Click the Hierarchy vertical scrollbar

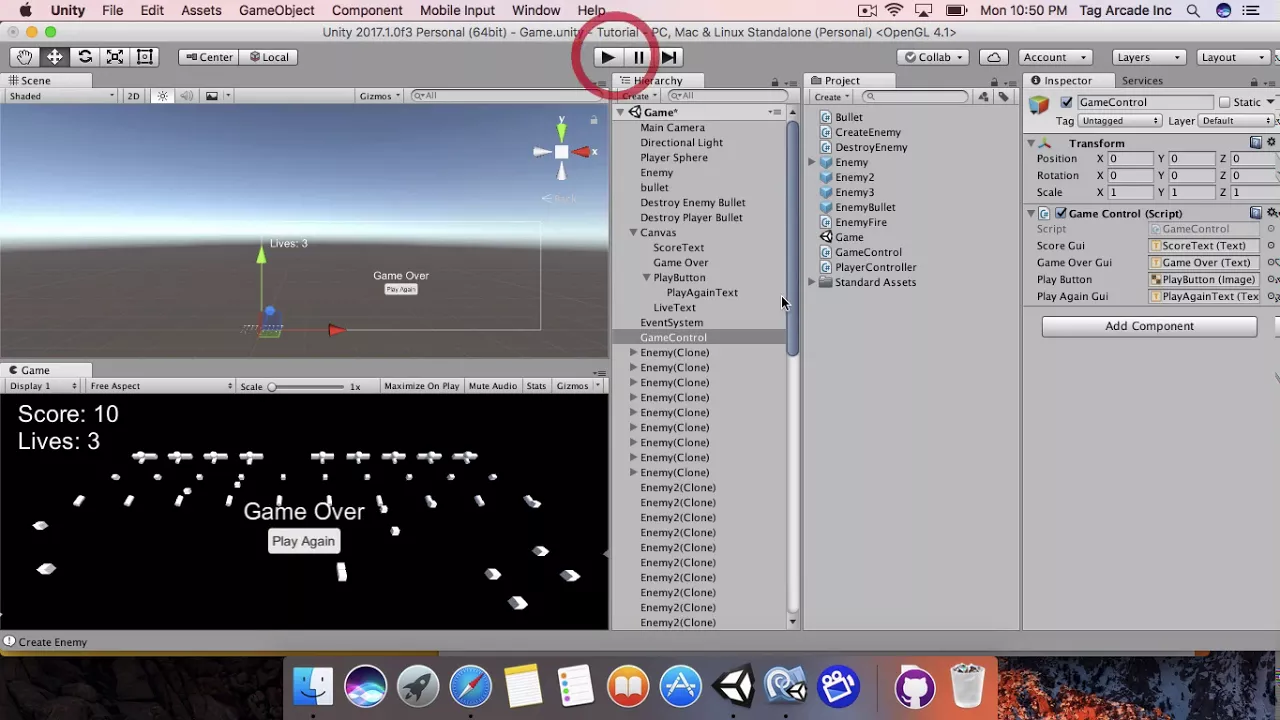click(793, 240)
